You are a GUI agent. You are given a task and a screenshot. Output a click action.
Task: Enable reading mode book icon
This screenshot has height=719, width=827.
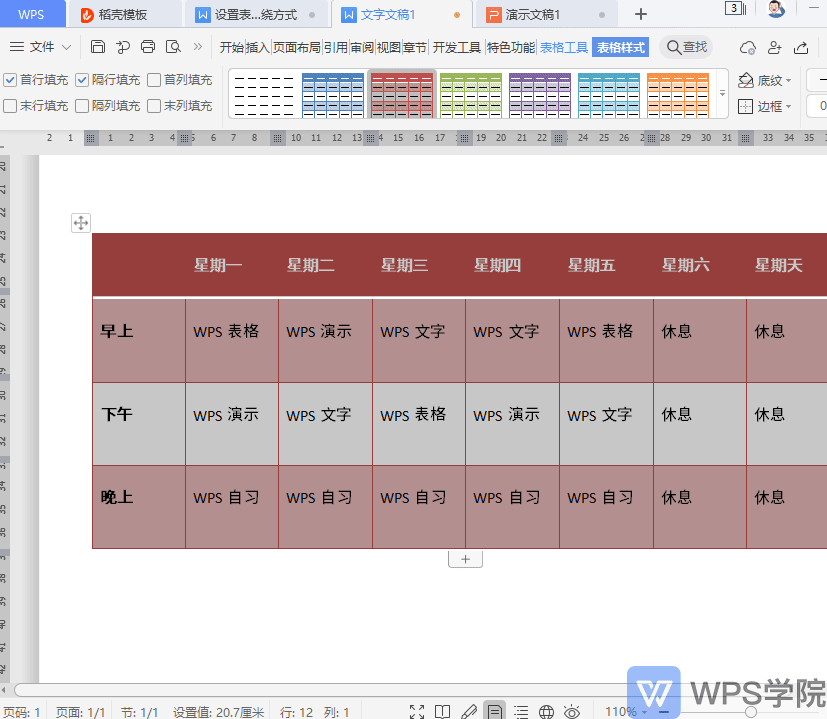(x=443, y=712)
